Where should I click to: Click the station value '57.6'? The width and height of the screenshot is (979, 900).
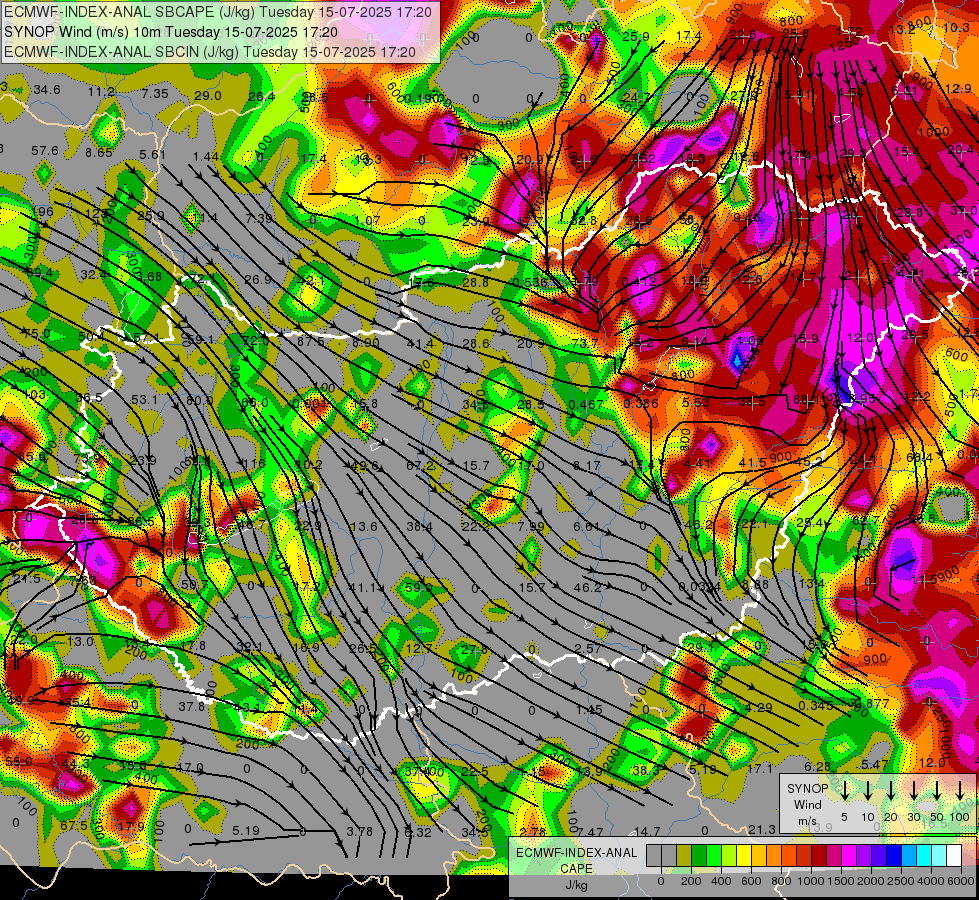pos(44,151)
